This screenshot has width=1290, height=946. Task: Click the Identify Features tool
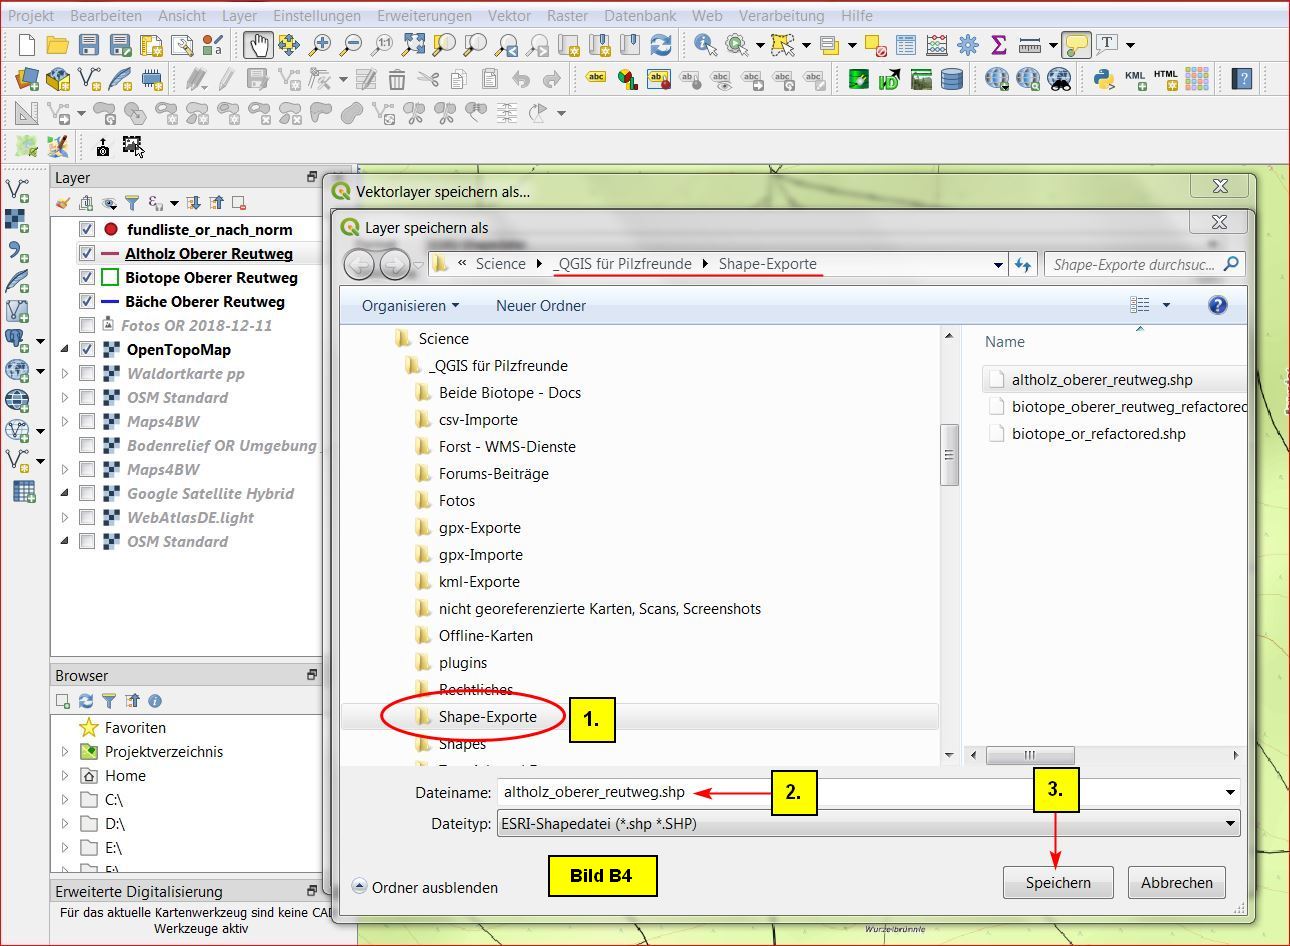pos(705,45)
